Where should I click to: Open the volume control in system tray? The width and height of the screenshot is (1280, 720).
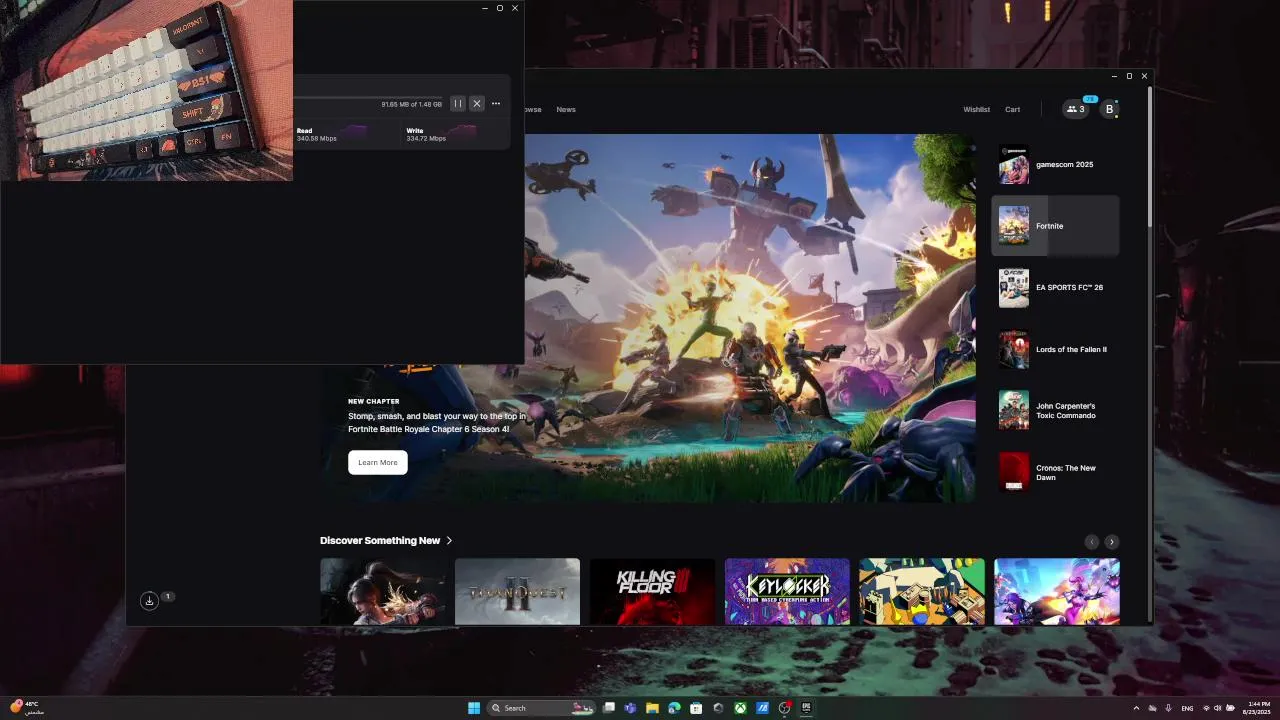coord(1217,708)
